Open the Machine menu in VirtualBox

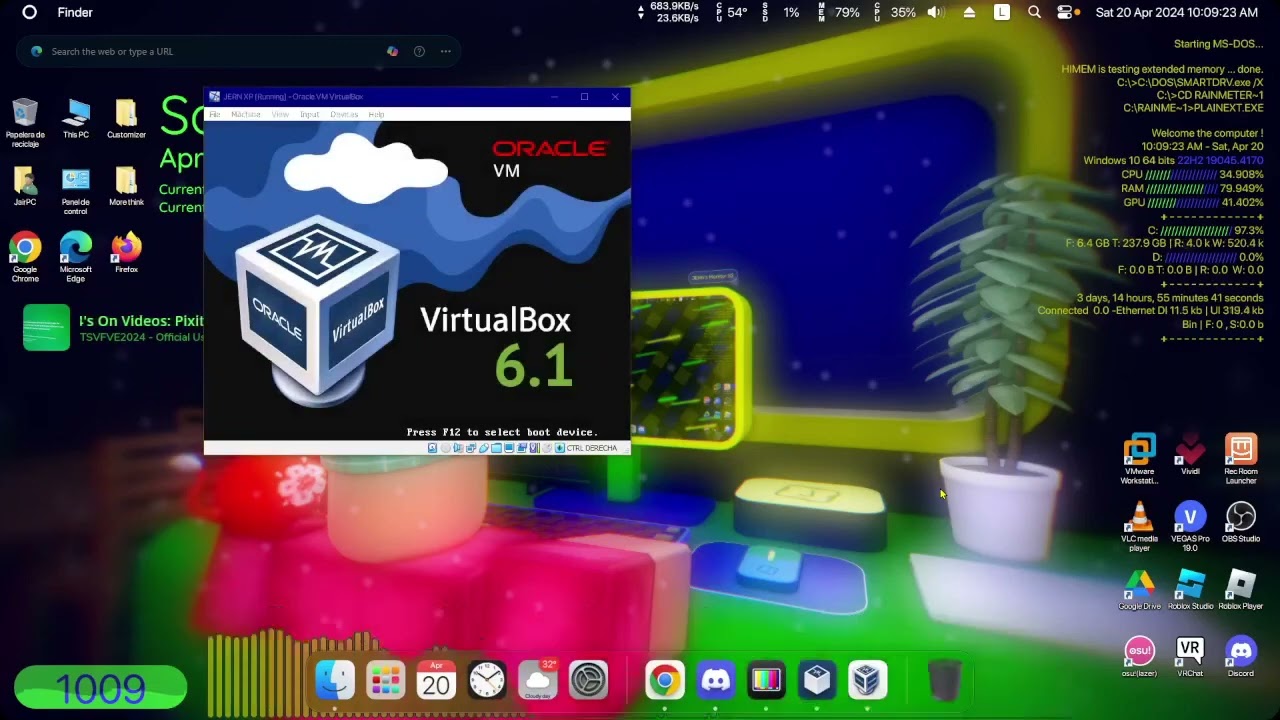coord(246,115)
